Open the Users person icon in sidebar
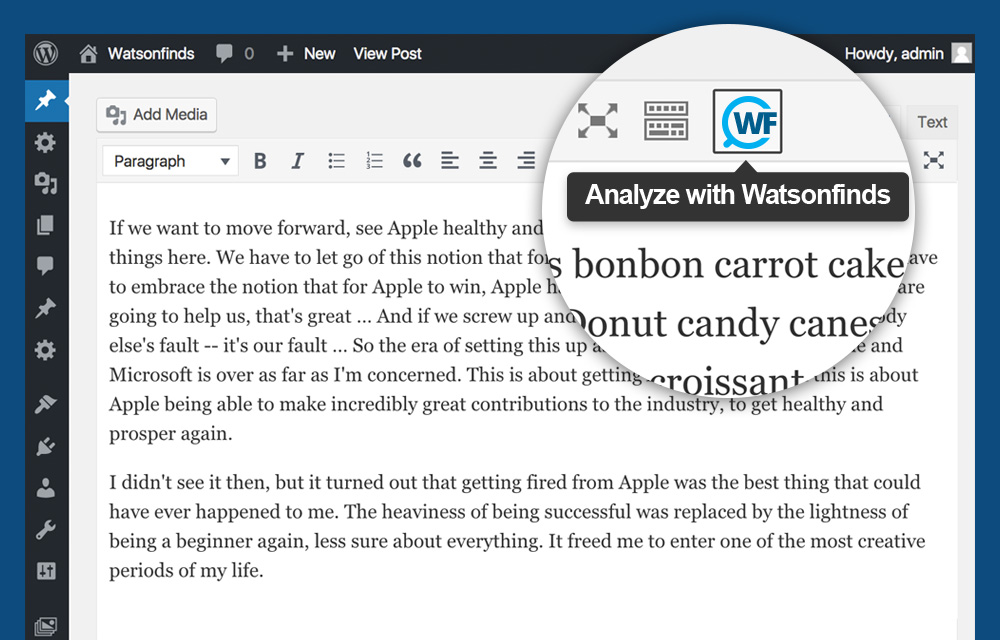The width and height of the screenshot is (1000, 640). [x=46, y=488]
